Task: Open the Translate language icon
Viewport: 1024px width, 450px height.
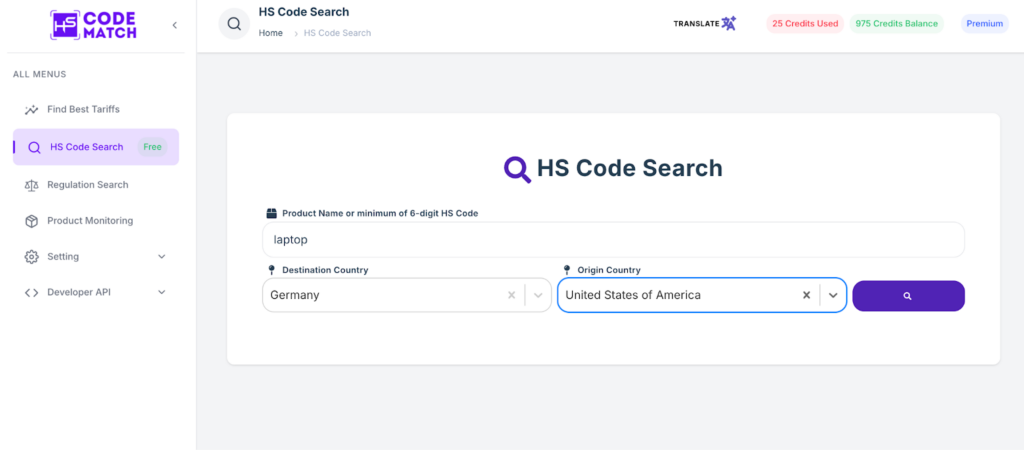Action: (729, 23)
